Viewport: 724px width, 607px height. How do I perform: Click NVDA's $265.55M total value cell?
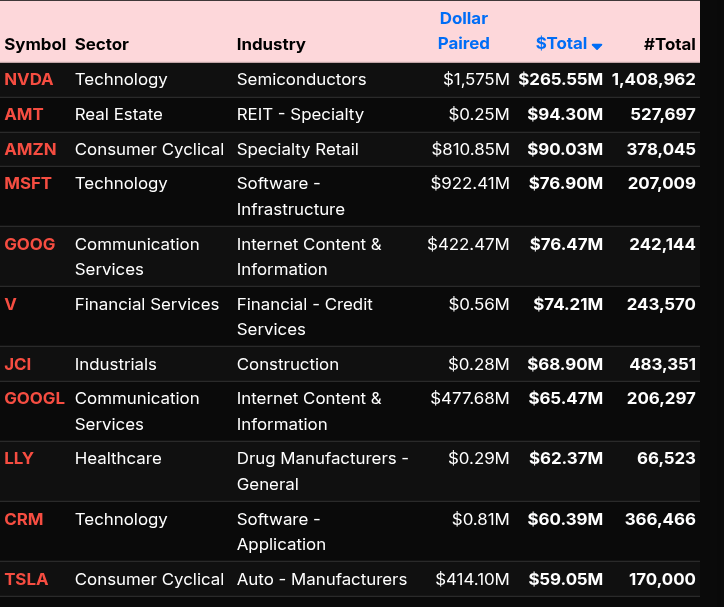tap(560, 79)
